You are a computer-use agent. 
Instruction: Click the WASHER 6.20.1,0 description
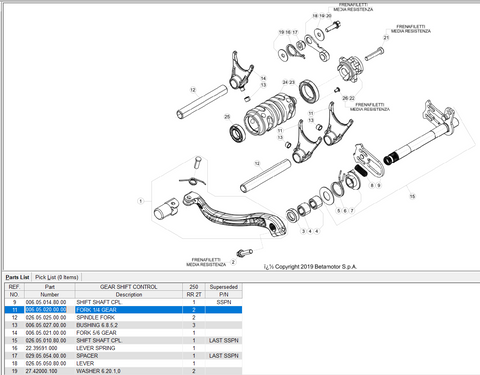[x=98, y=371]
